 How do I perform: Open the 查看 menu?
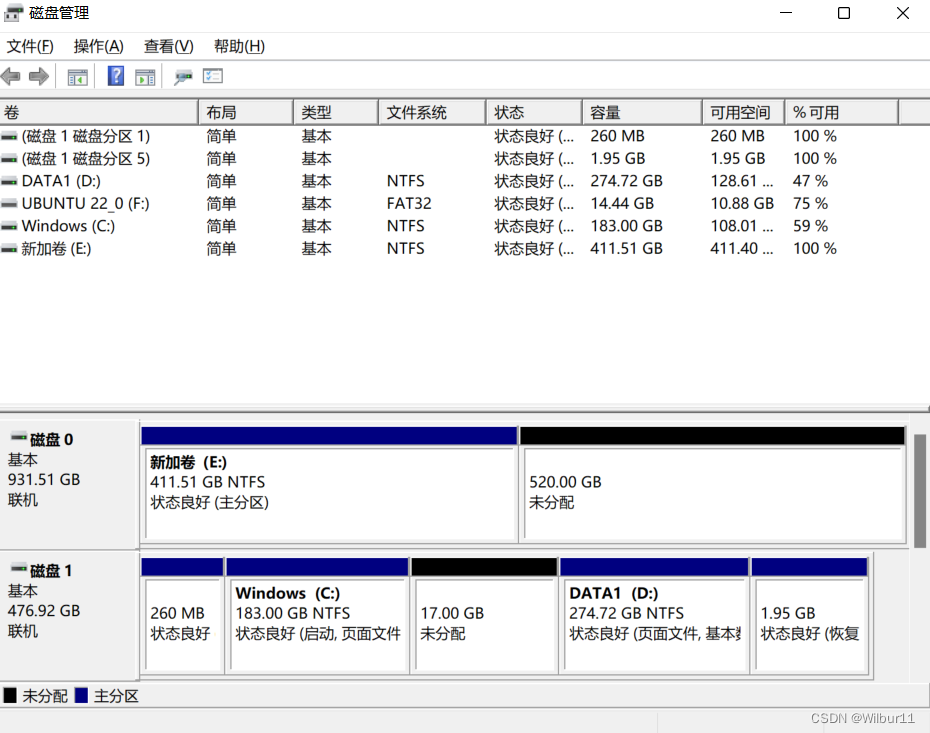(166, 46)
